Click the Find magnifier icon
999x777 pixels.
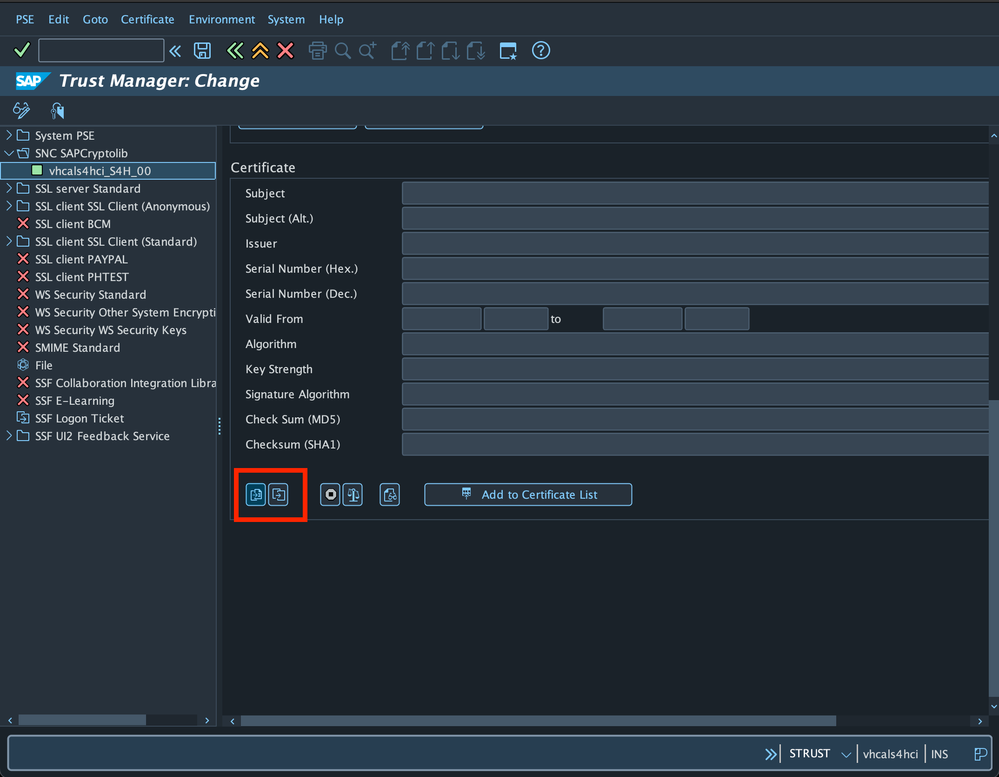coord(343,50)
